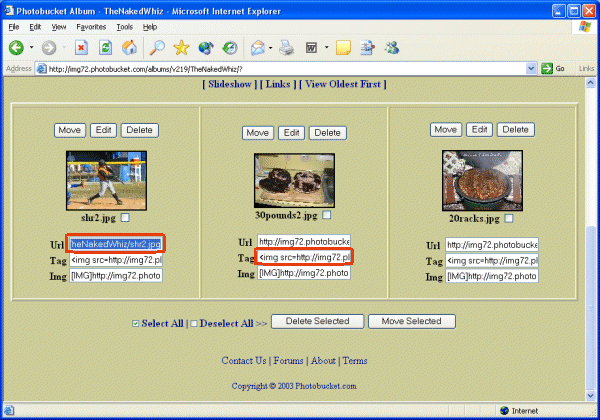Open the Search magnifier icon
The width and height of the screenshot is (600, 420).
[157, 48]
